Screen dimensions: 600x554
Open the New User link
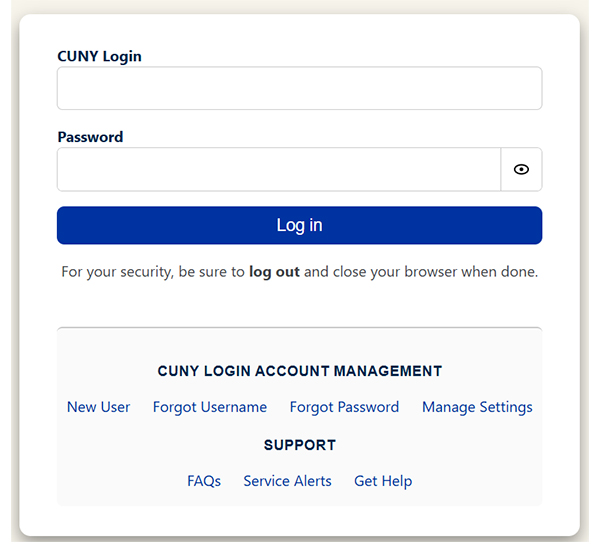coord(98,407)
